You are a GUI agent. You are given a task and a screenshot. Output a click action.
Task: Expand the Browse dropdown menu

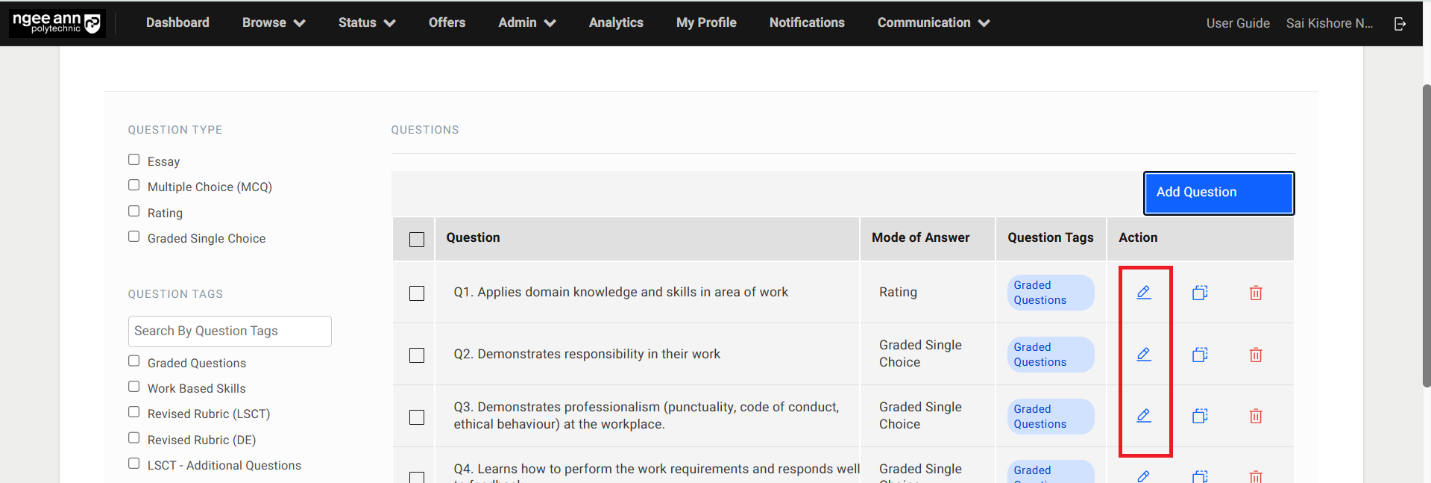(273, 23)
